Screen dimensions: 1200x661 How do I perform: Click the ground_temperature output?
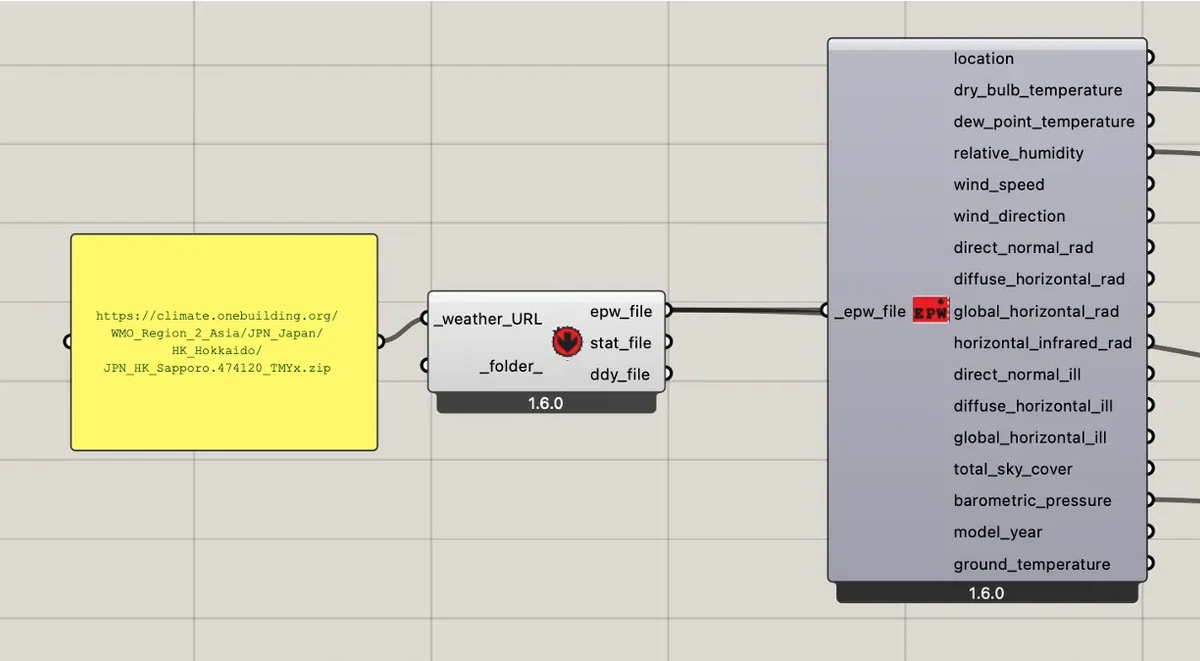pyautogui.click(x=1032, y=564)
